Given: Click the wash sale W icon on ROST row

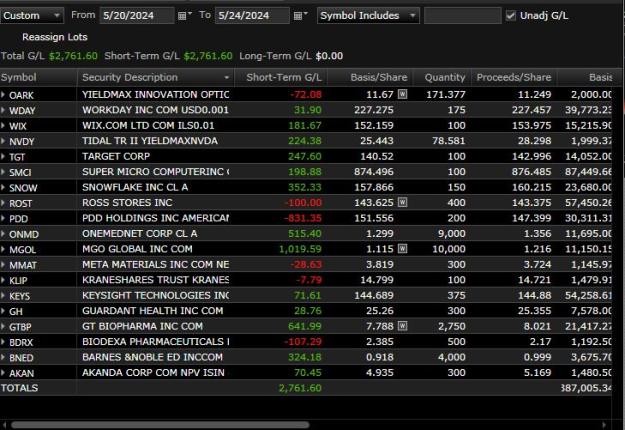Looking at the screenshot, I should [x=403, y=202].
